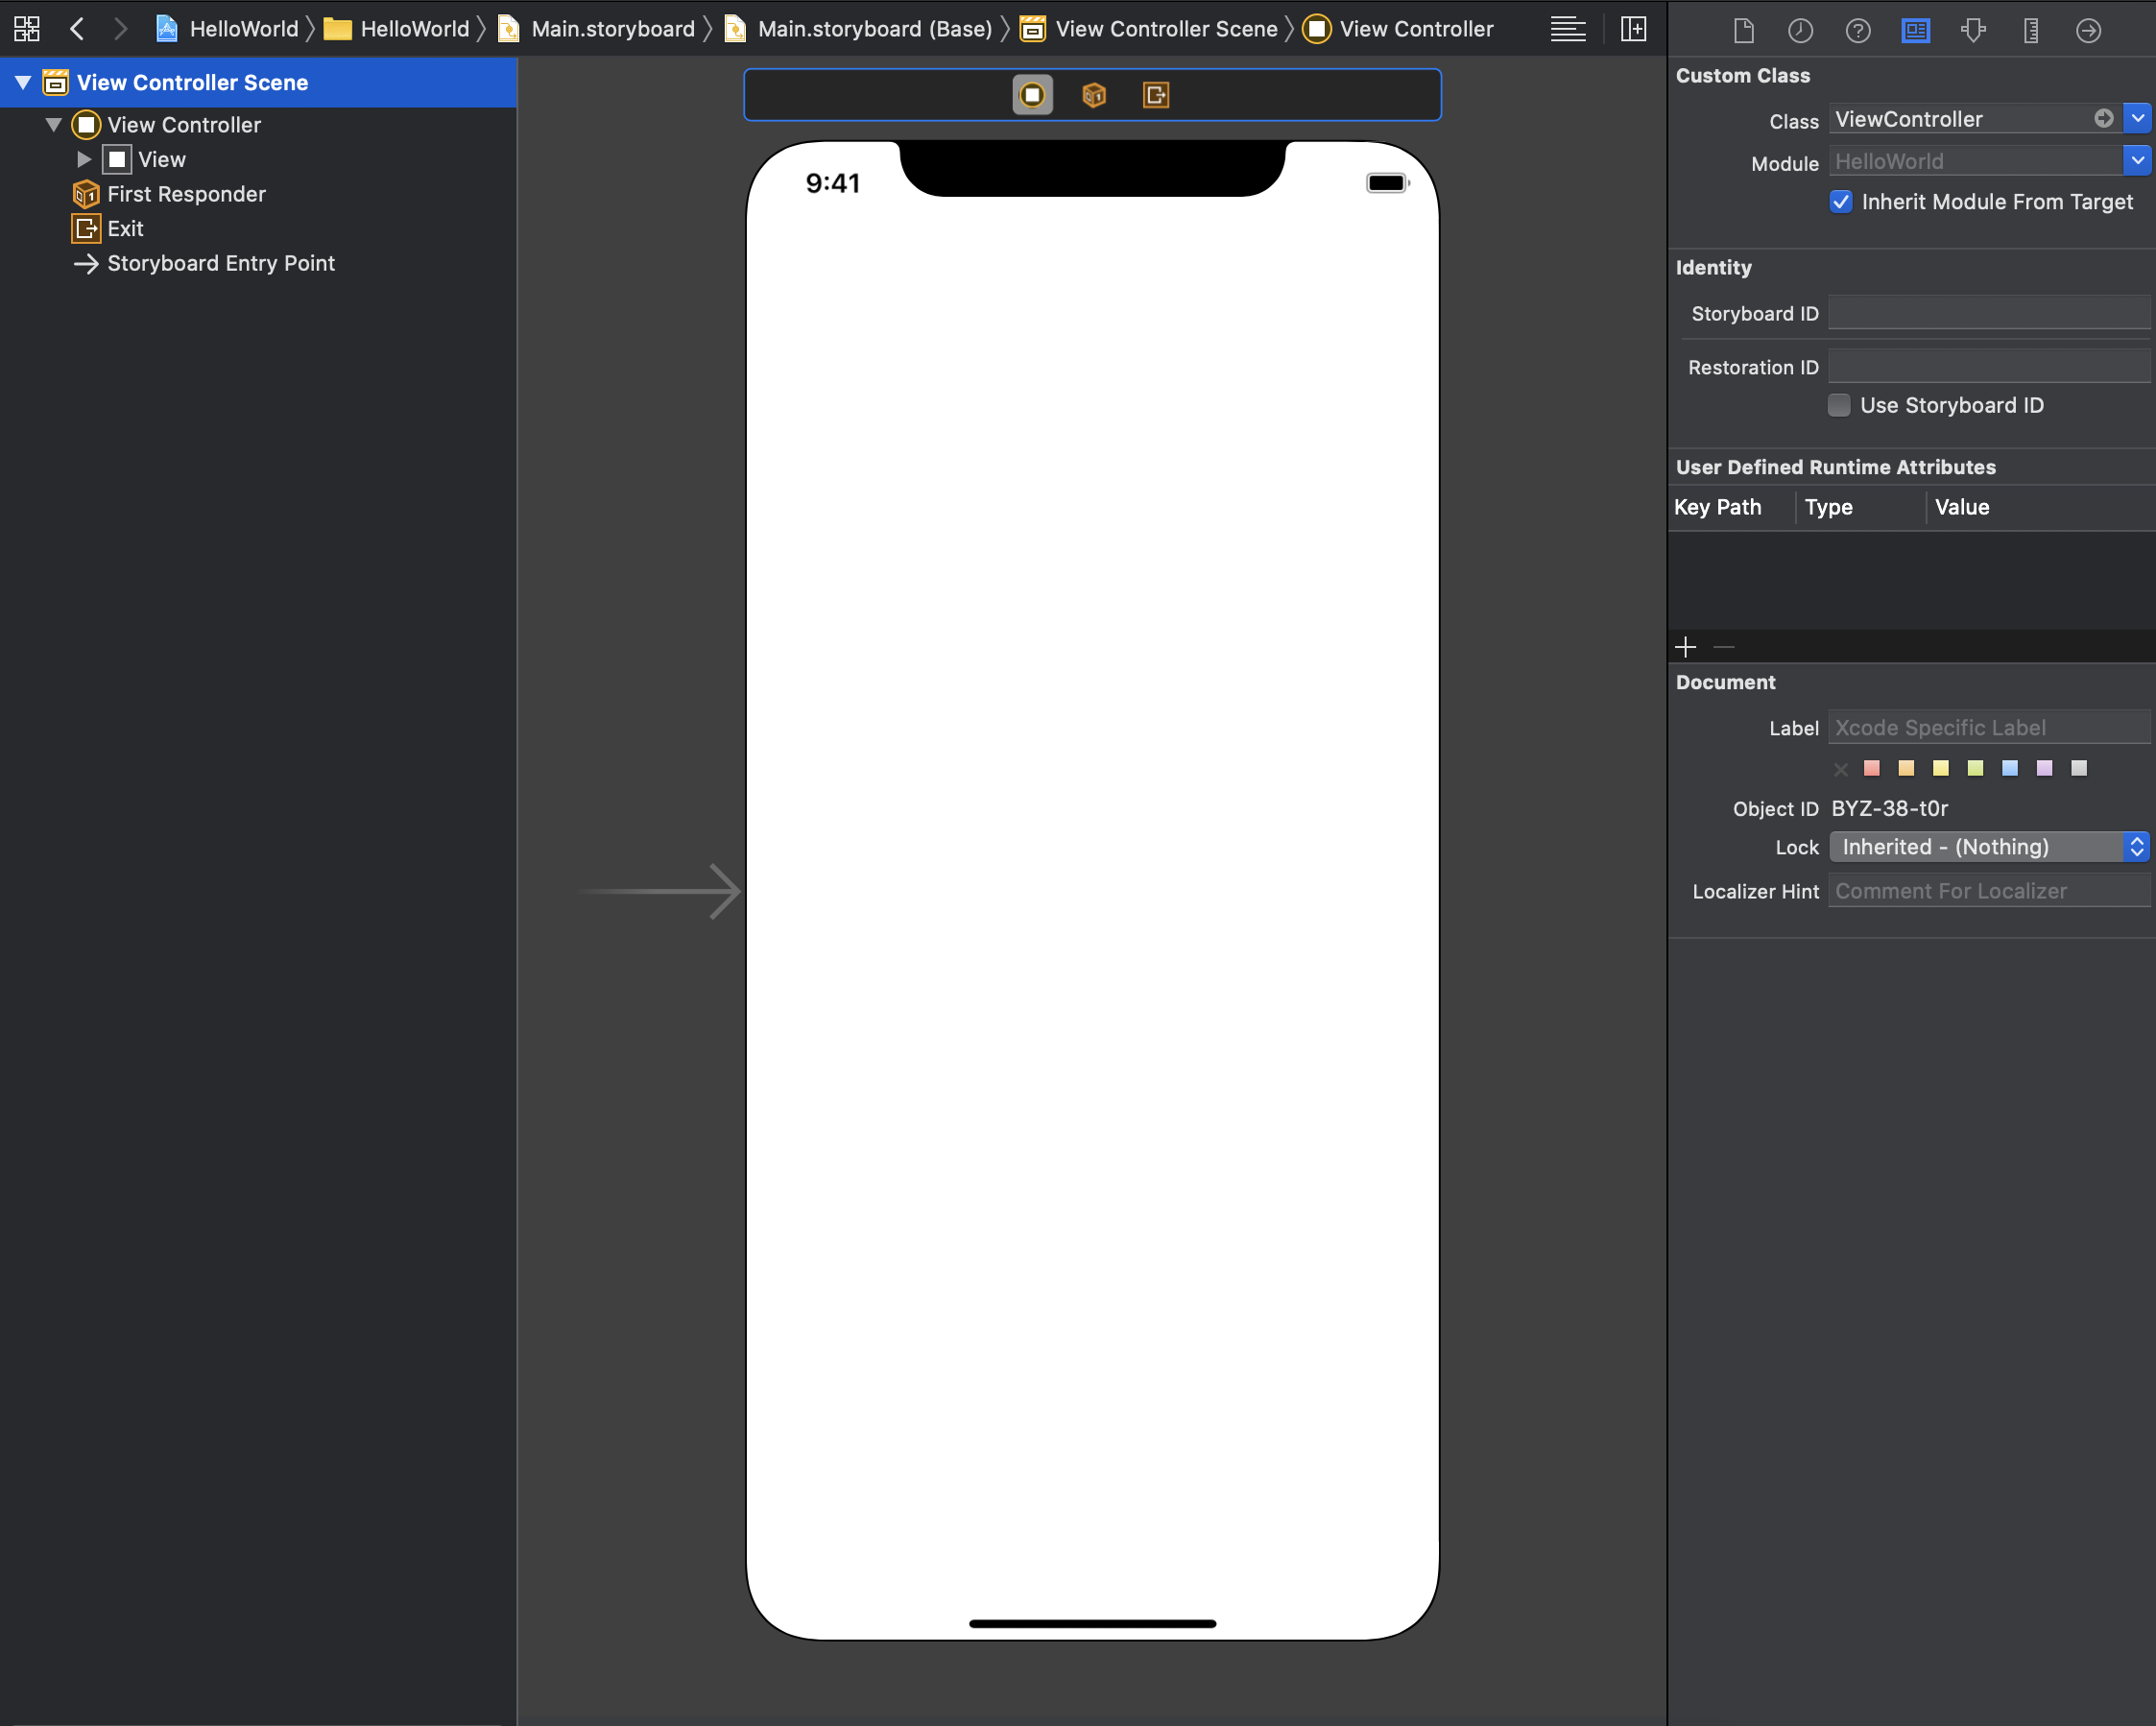Screen dimensions: 2156x1726
Task: Add a user defined runtime attribute
Action: click(x=1686, y=647)
